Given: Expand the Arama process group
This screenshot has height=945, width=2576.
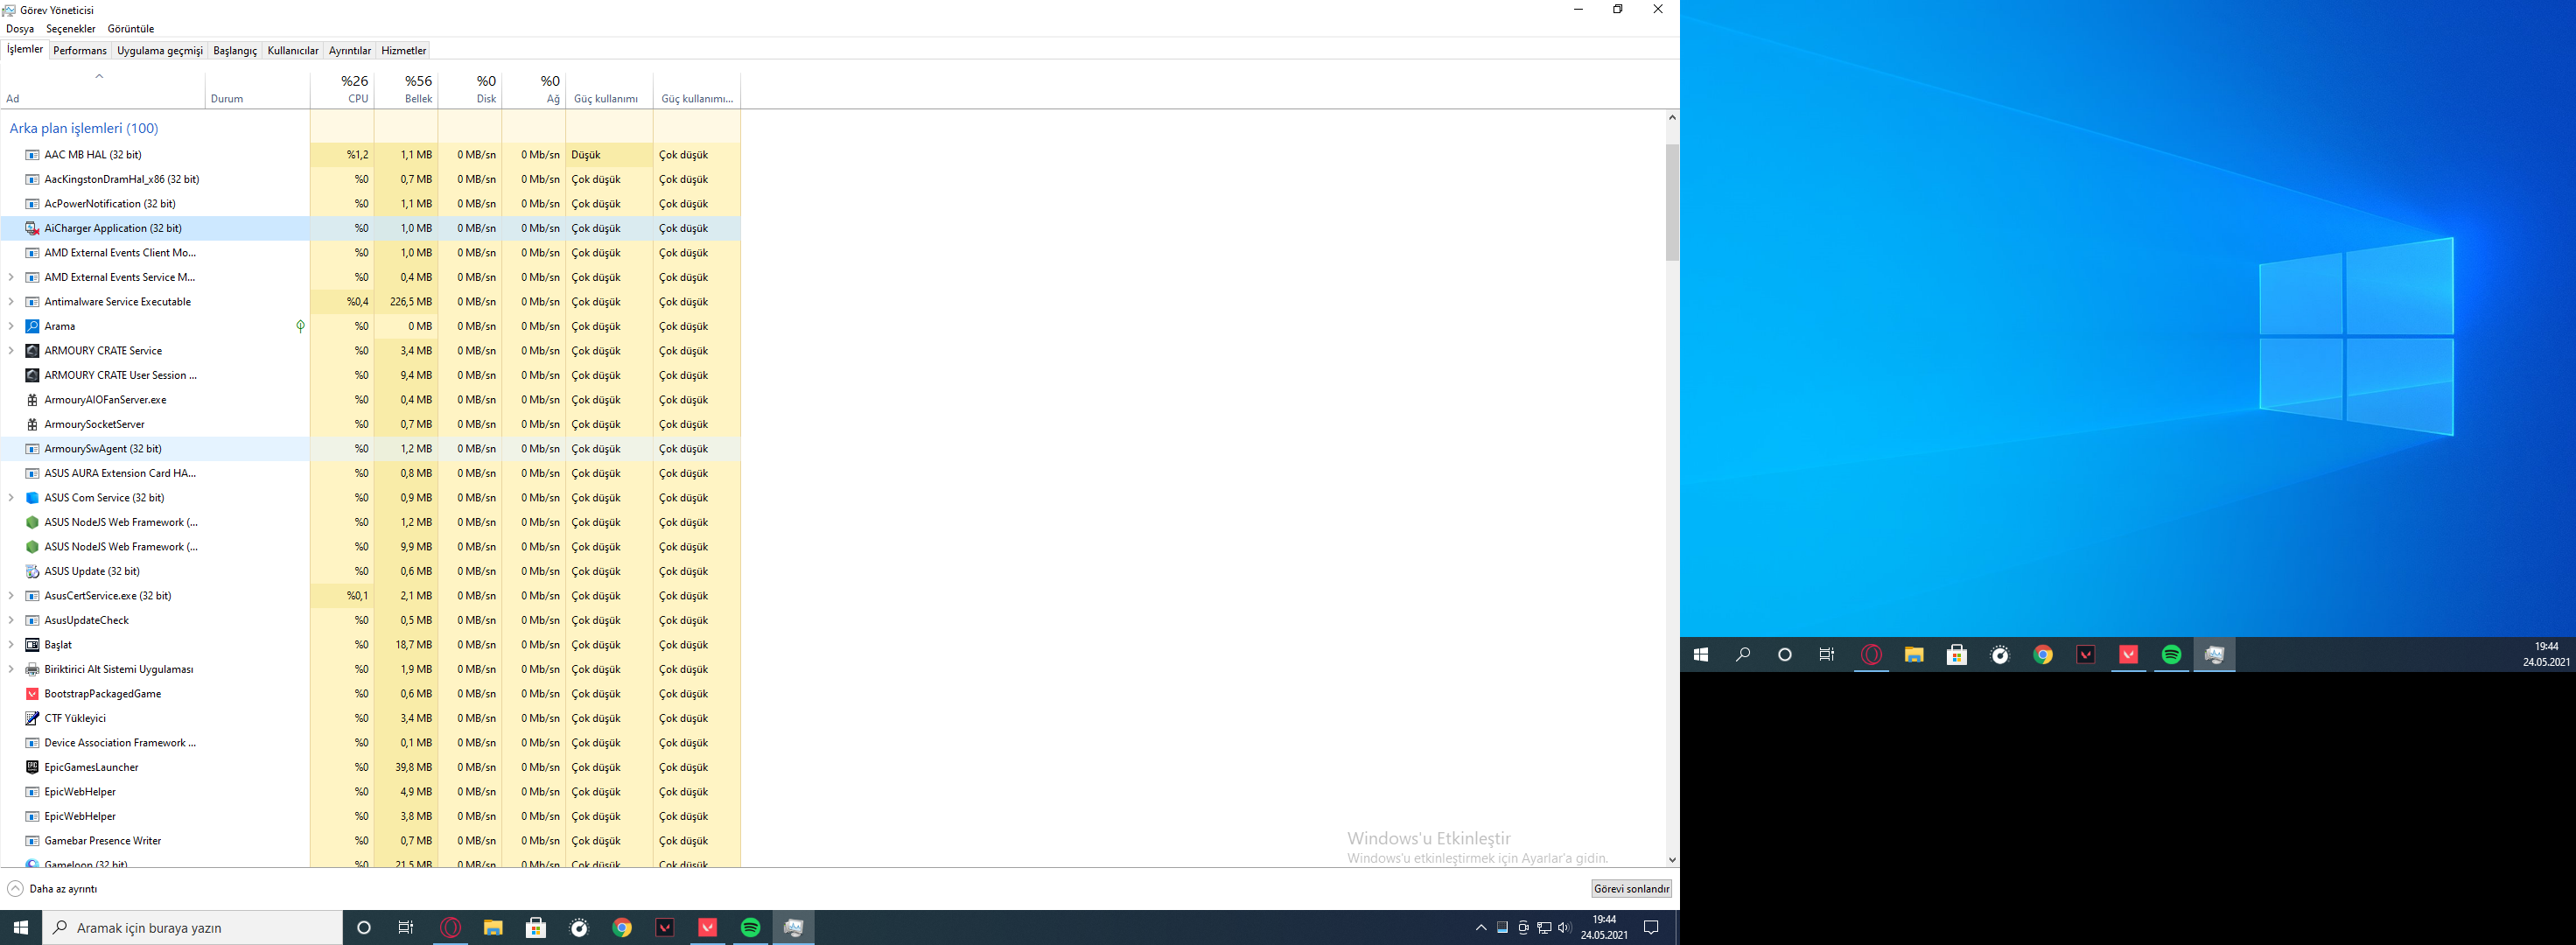Looking at the screenshot, I should click(x=11, y=326).
